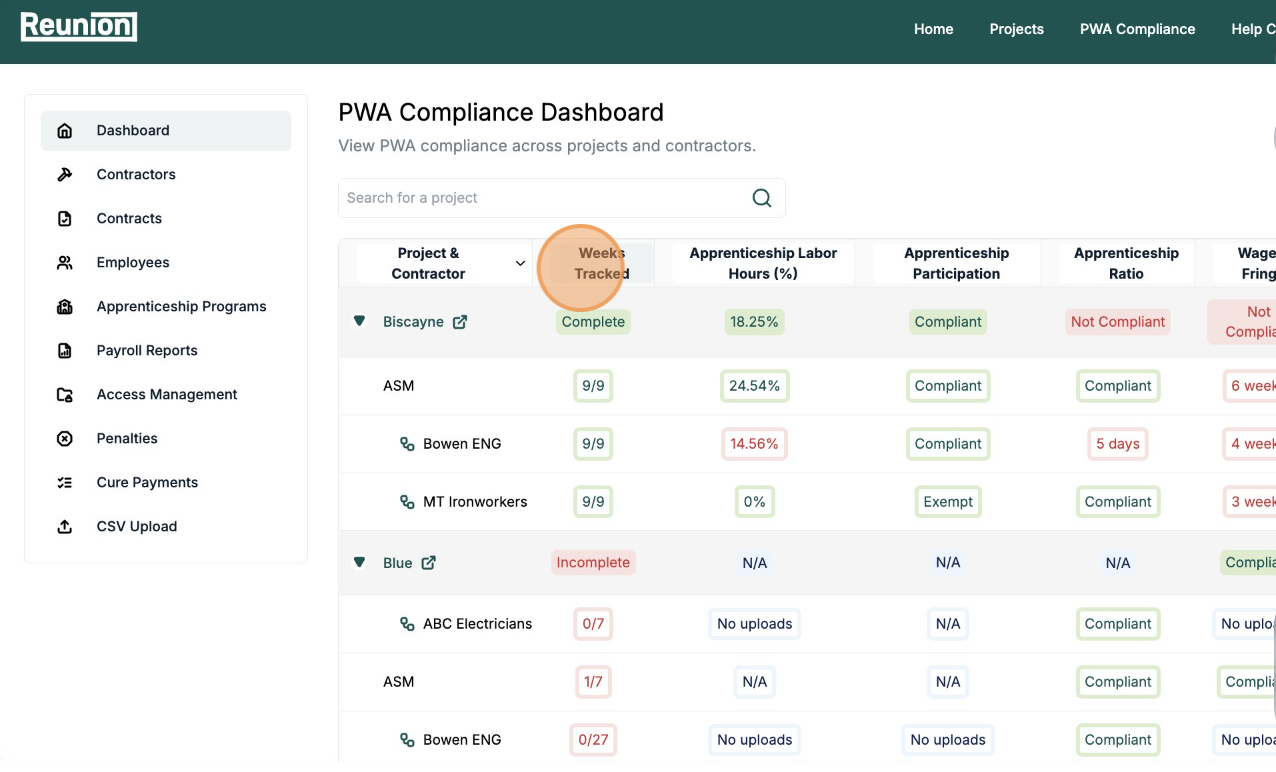Click the Employees people icon

65,263
